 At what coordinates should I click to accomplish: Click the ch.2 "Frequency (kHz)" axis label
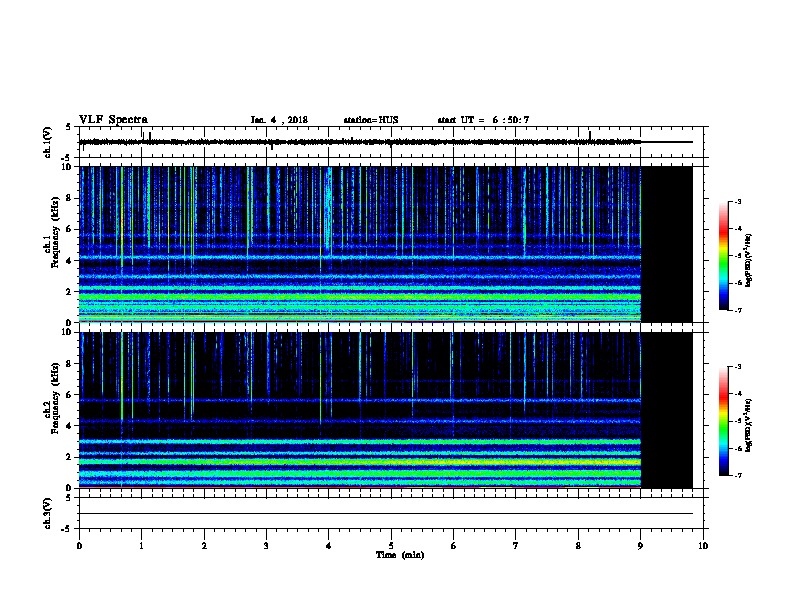point(56,398)
